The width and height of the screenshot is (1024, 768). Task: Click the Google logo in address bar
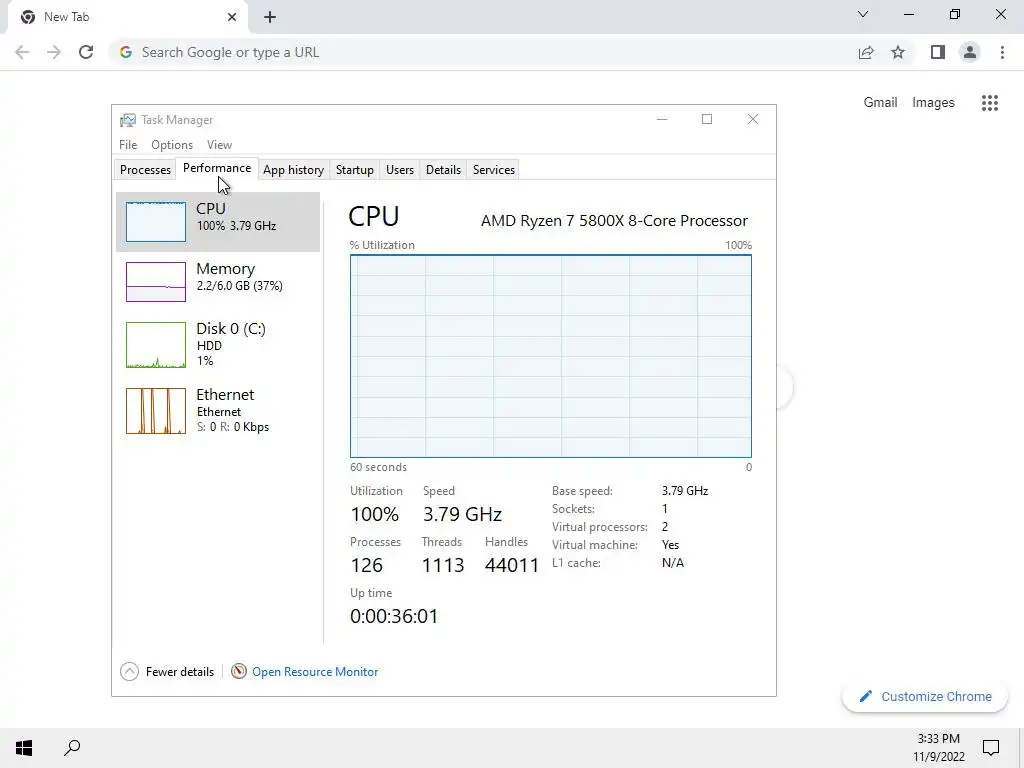pyautogui.click(x=126, y=52)
